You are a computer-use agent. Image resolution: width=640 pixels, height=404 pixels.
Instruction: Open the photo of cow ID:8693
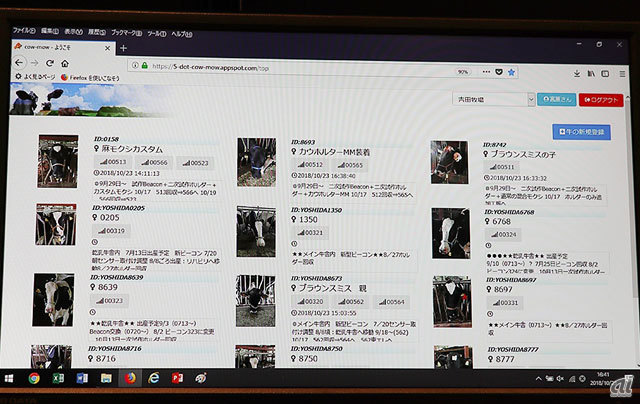256,162
